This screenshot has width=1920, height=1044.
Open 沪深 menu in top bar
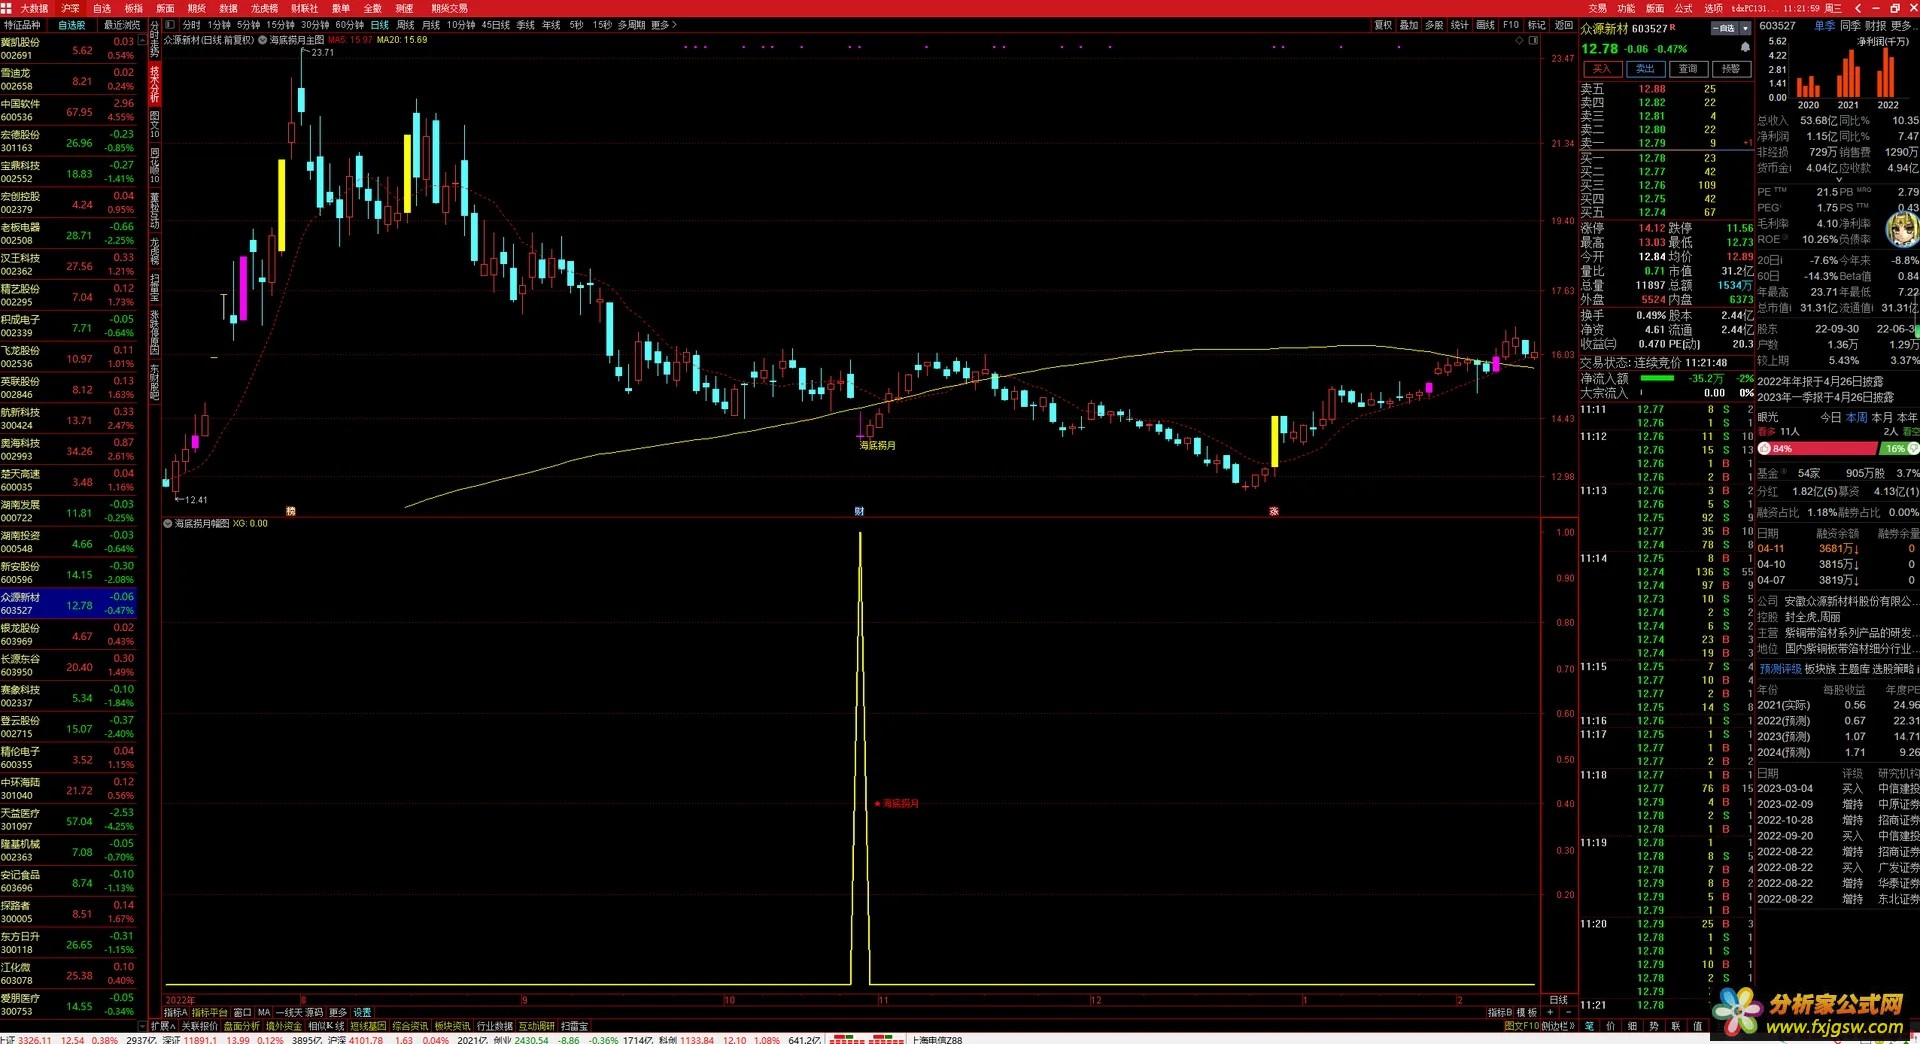click(70, 8)
